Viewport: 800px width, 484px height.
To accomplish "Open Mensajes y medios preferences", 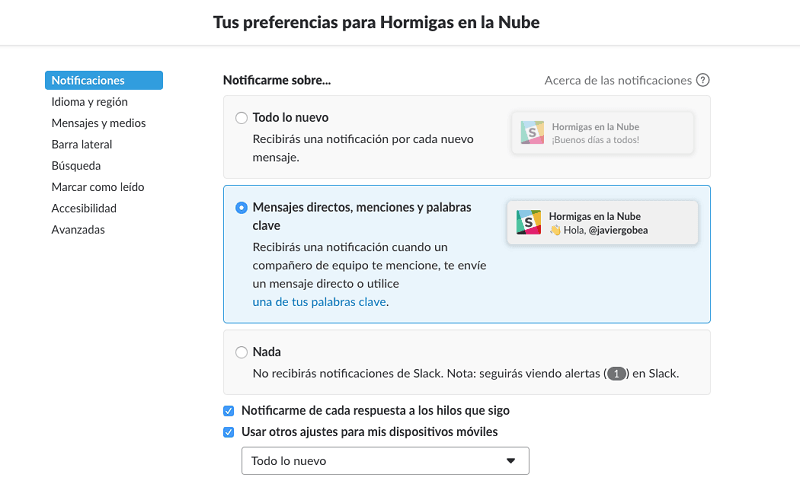I will (x=98, y=123).
